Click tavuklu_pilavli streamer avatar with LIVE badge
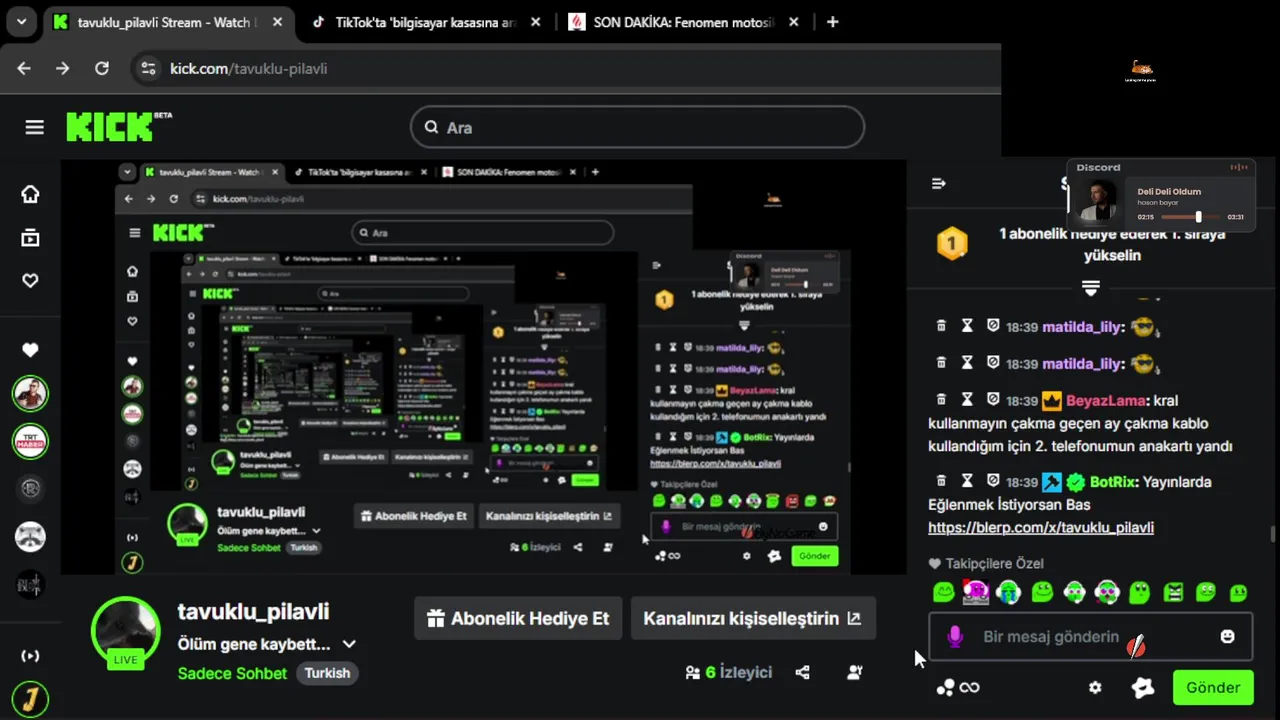The height and width of the screenshot is (720, 1280). point(125,632)
